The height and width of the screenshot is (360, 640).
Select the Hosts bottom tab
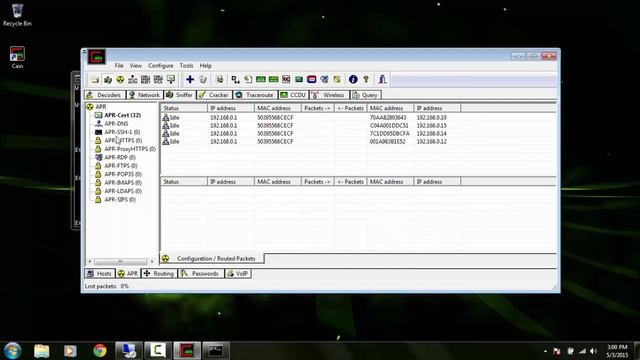100,273
